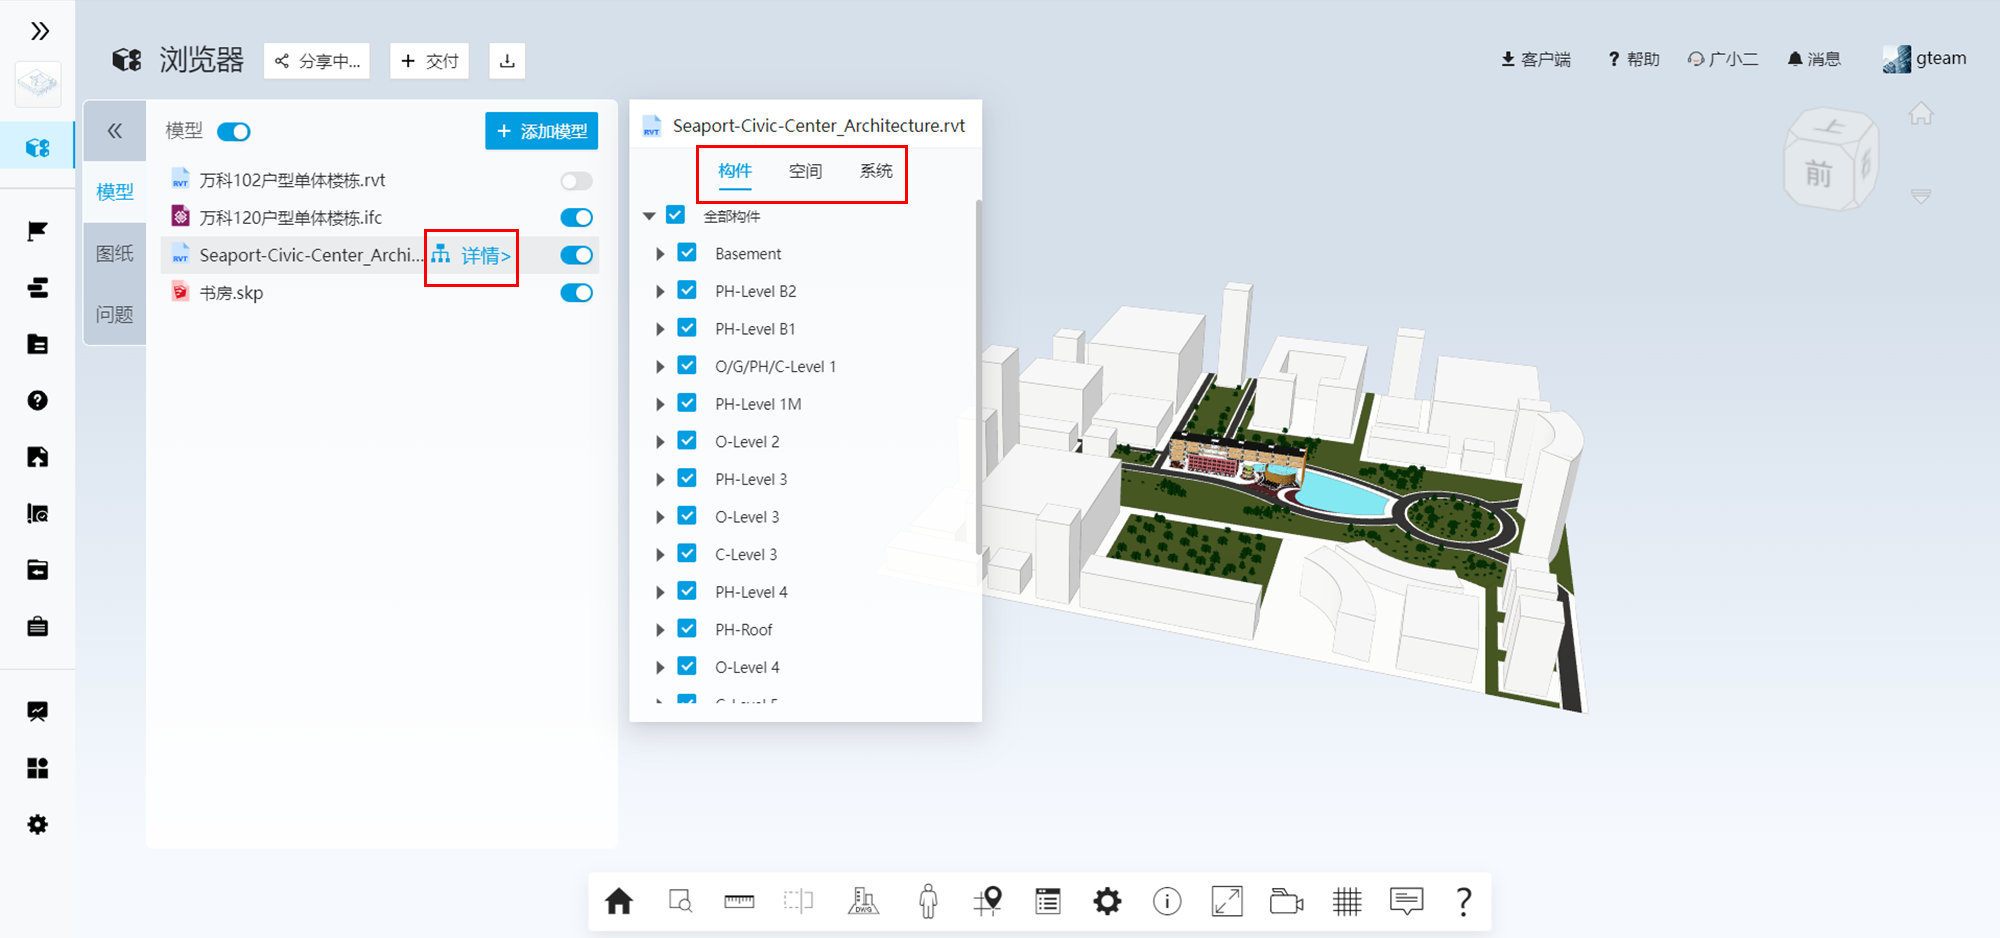Click the 客户端 download link
This screenshot has height=938, width=2000.
[1536, 59]
